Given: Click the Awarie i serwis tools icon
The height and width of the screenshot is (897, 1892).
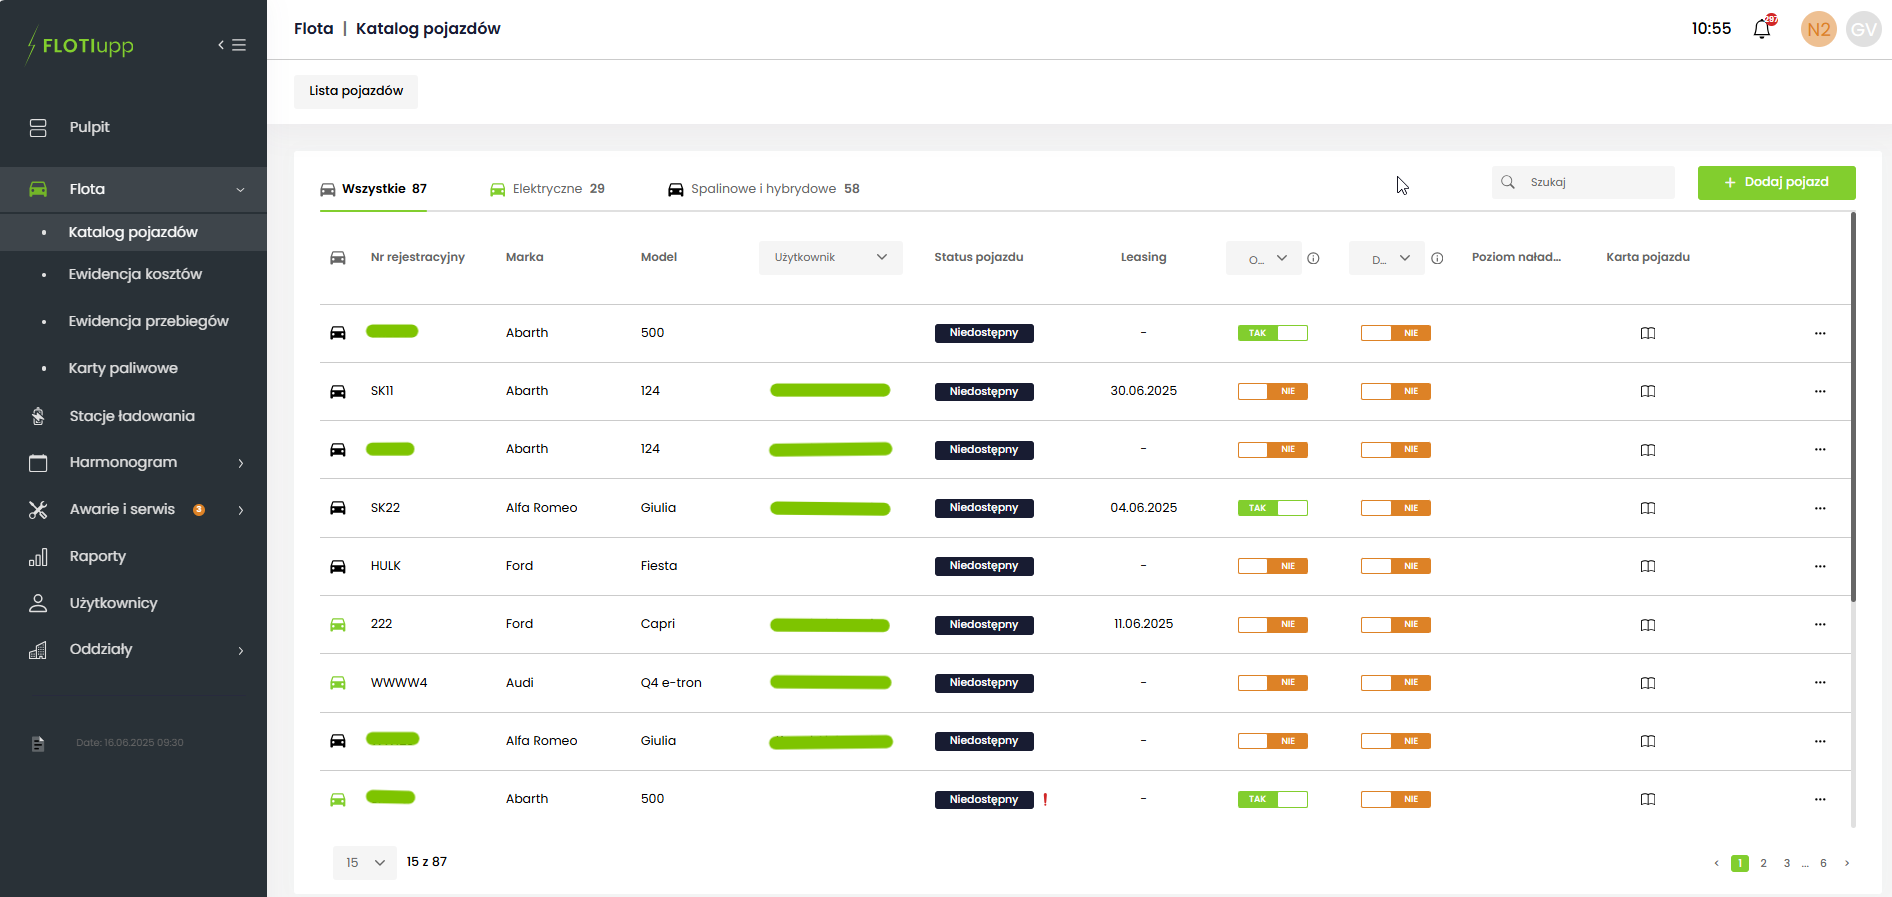Looking at the screenshot, I should click(x=38, y=510).
